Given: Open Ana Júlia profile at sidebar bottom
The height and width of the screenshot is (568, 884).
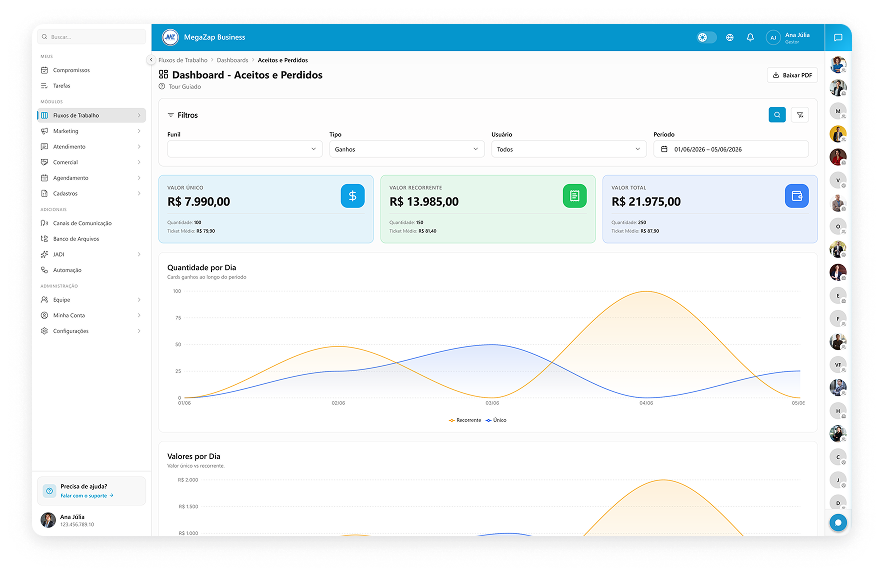Looking at the screenshot, I should pyautogui.click(x=91, y=519).
